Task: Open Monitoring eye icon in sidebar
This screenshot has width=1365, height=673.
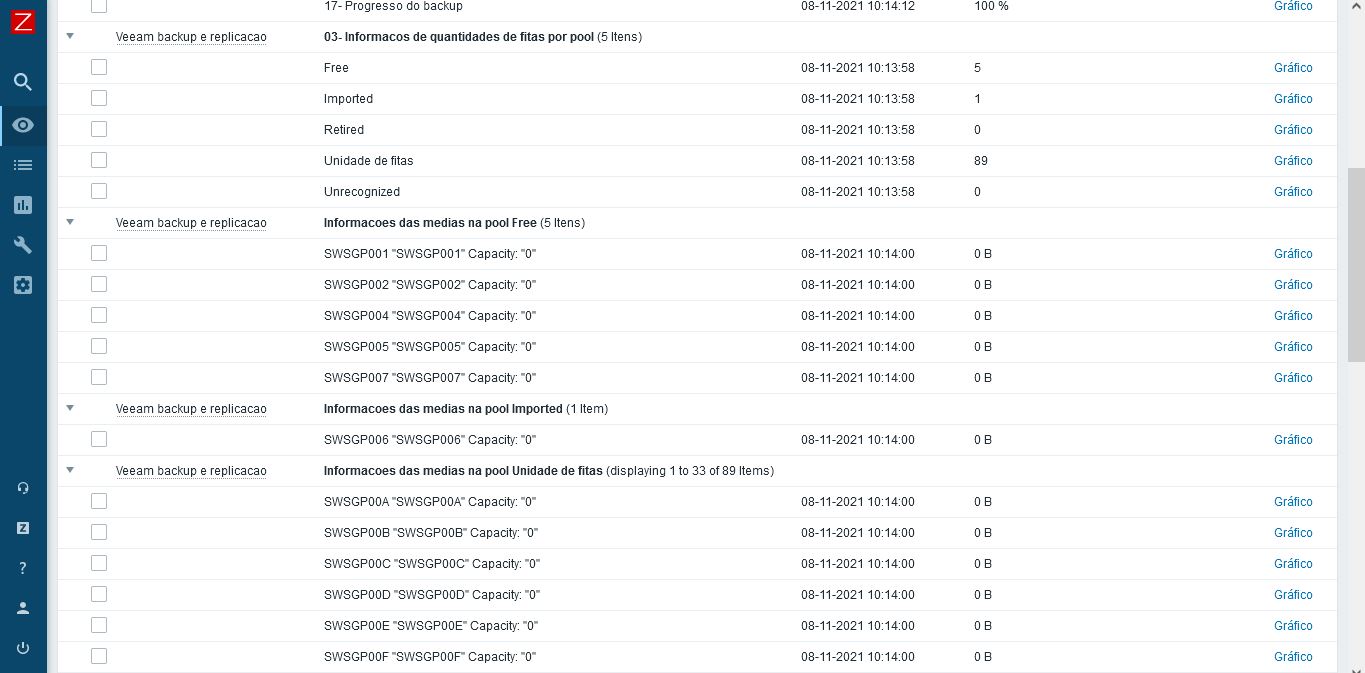Action: [23, 125]
